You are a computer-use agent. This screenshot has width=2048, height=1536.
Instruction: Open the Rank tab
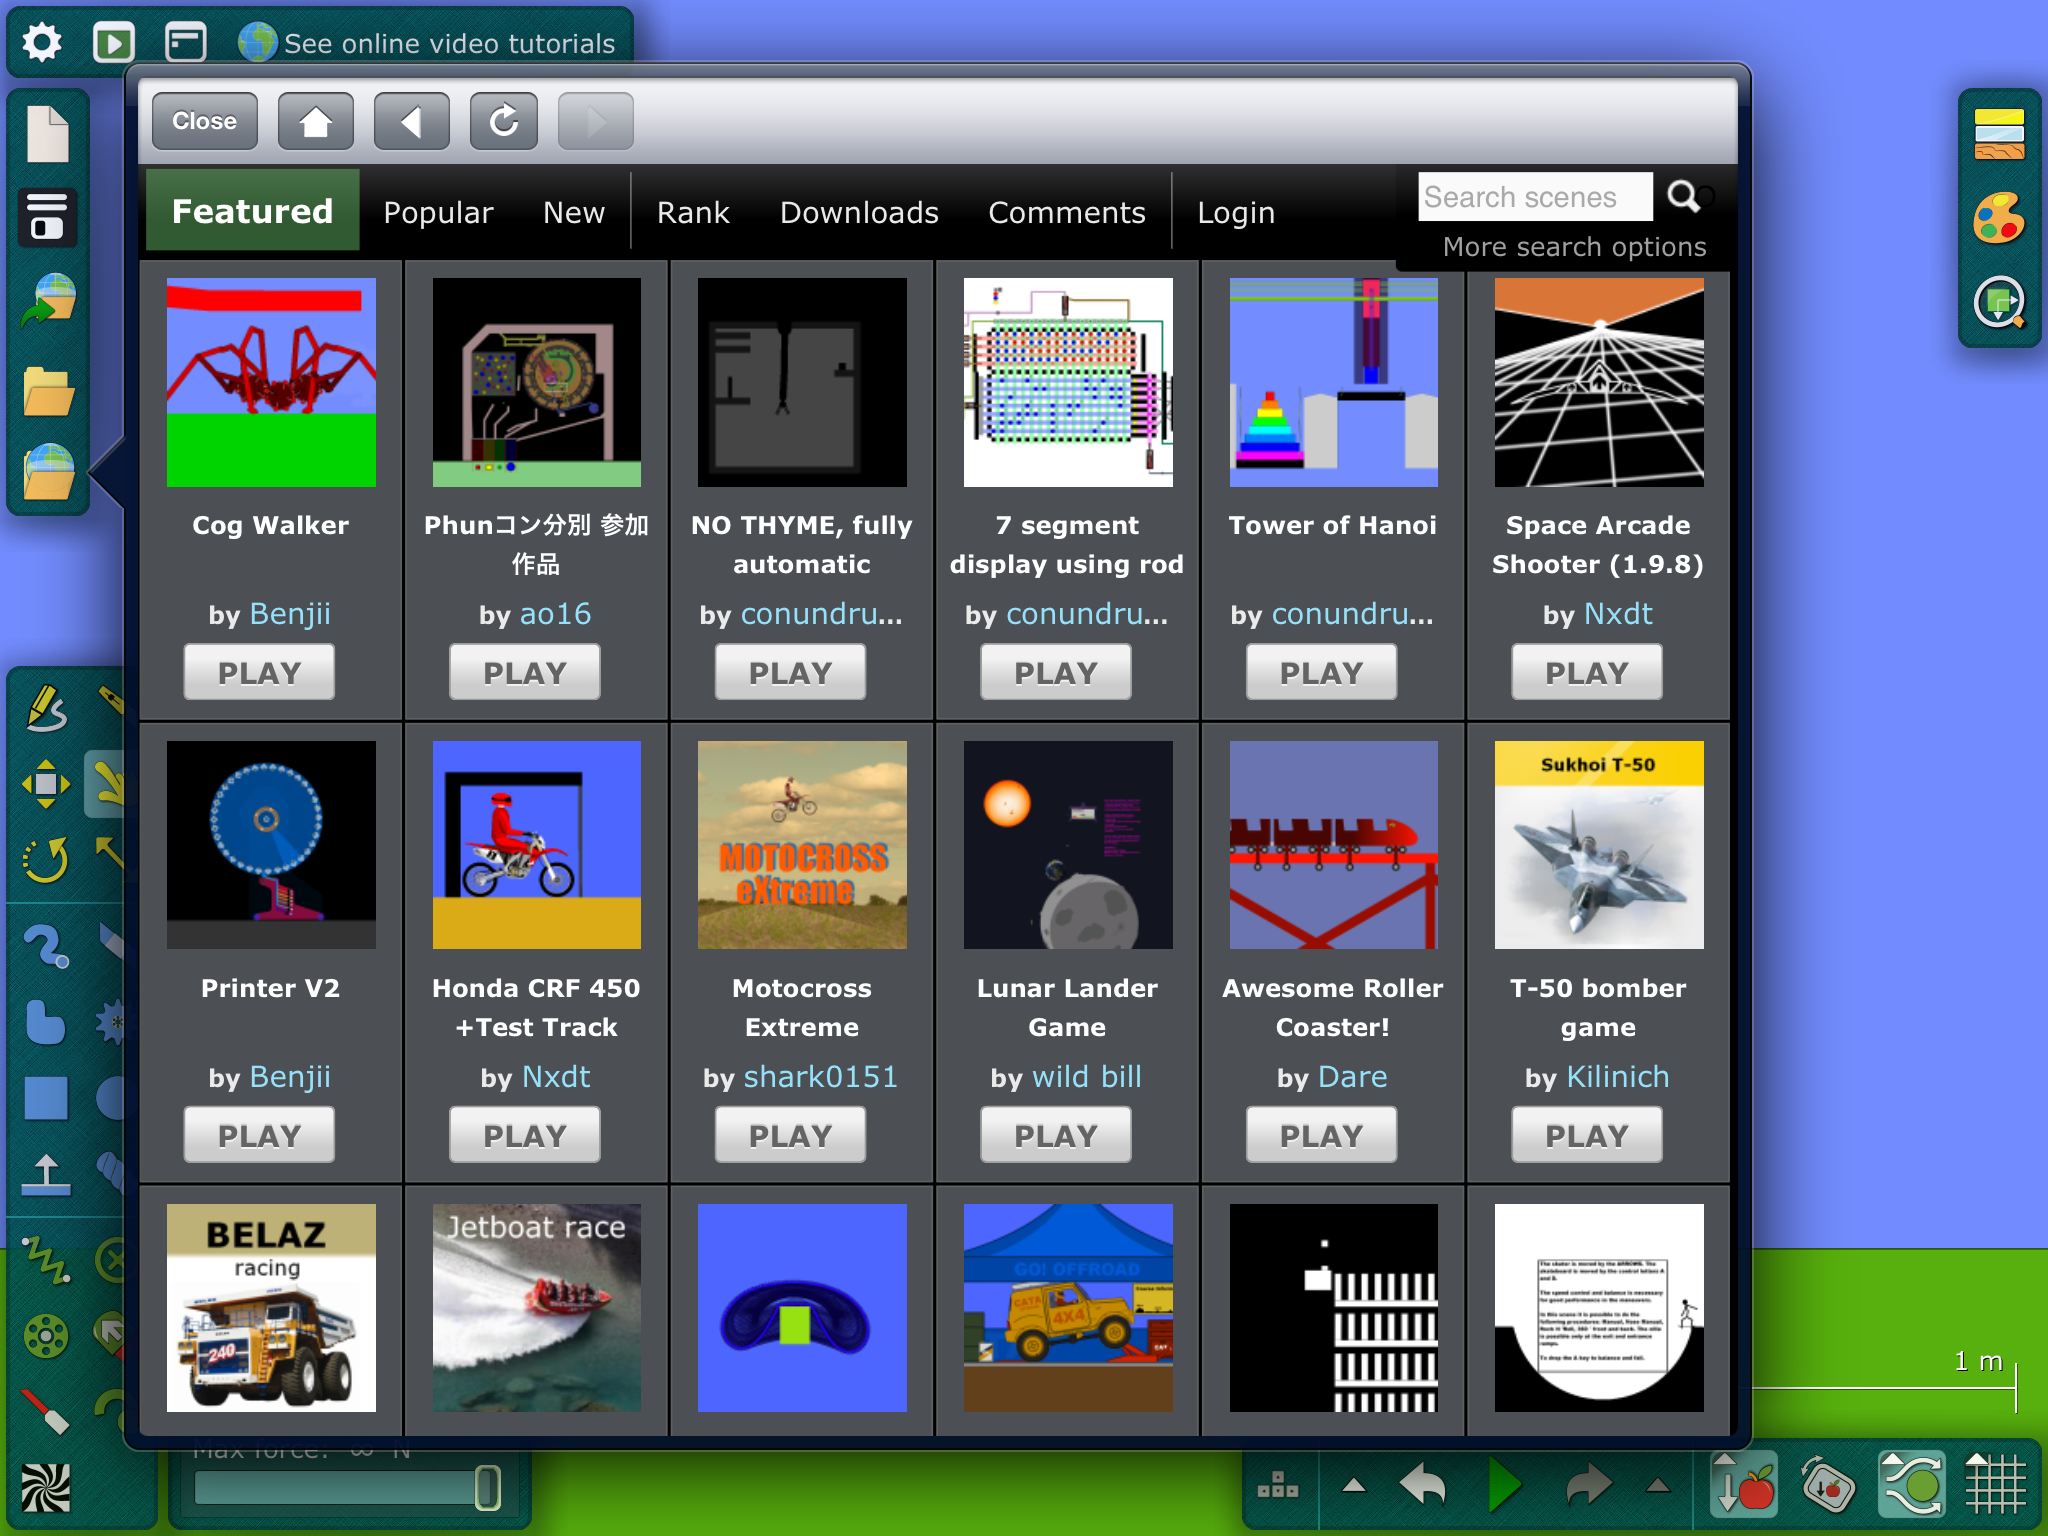(x=693, y=212)
